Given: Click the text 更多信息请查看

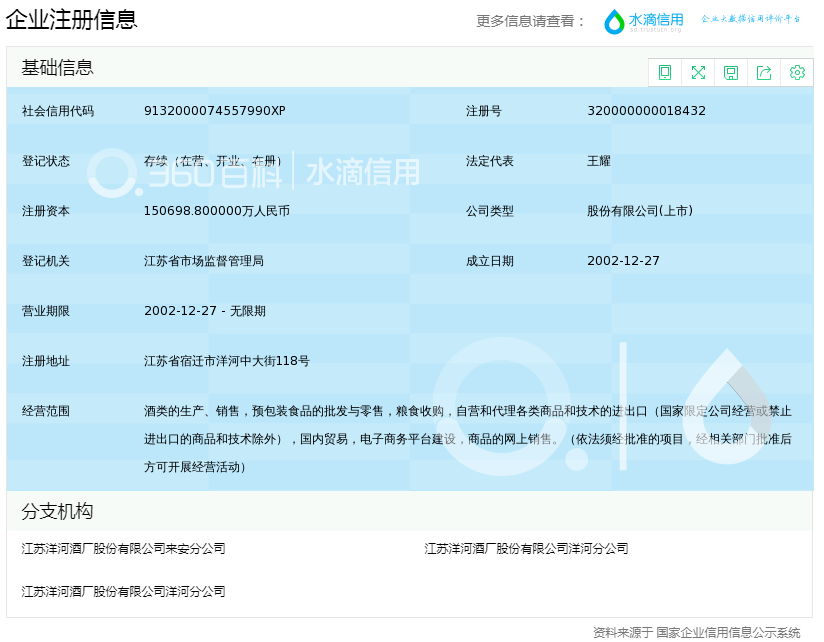Looking at the screenshot, I should click(x=530, y=21).
